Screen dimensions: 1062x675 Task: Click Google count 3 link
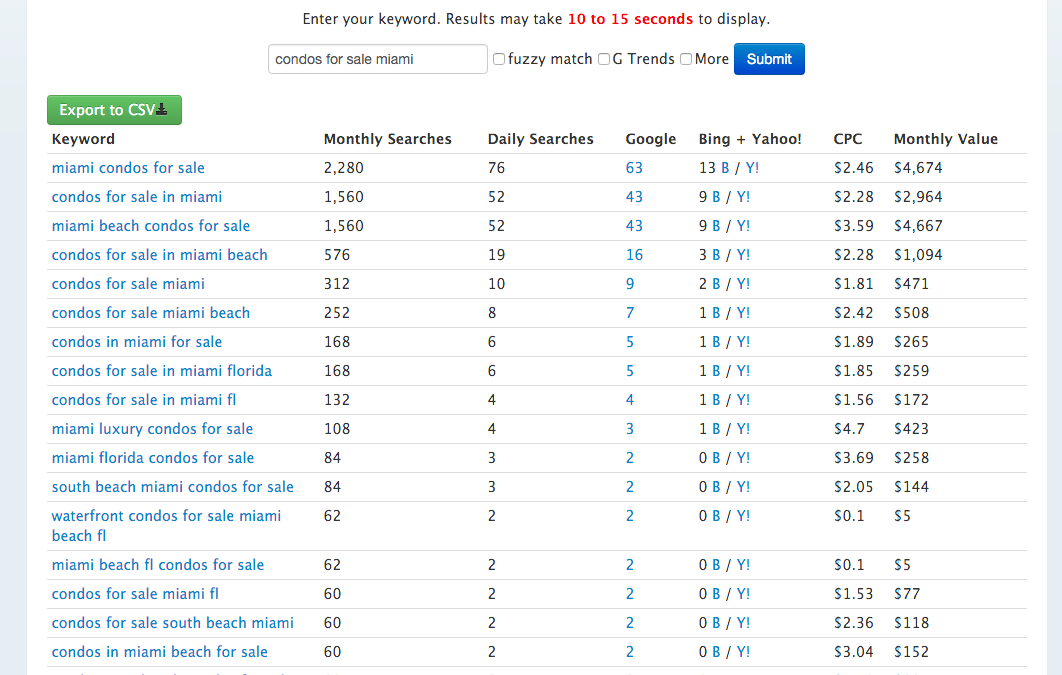pos(630,430)
